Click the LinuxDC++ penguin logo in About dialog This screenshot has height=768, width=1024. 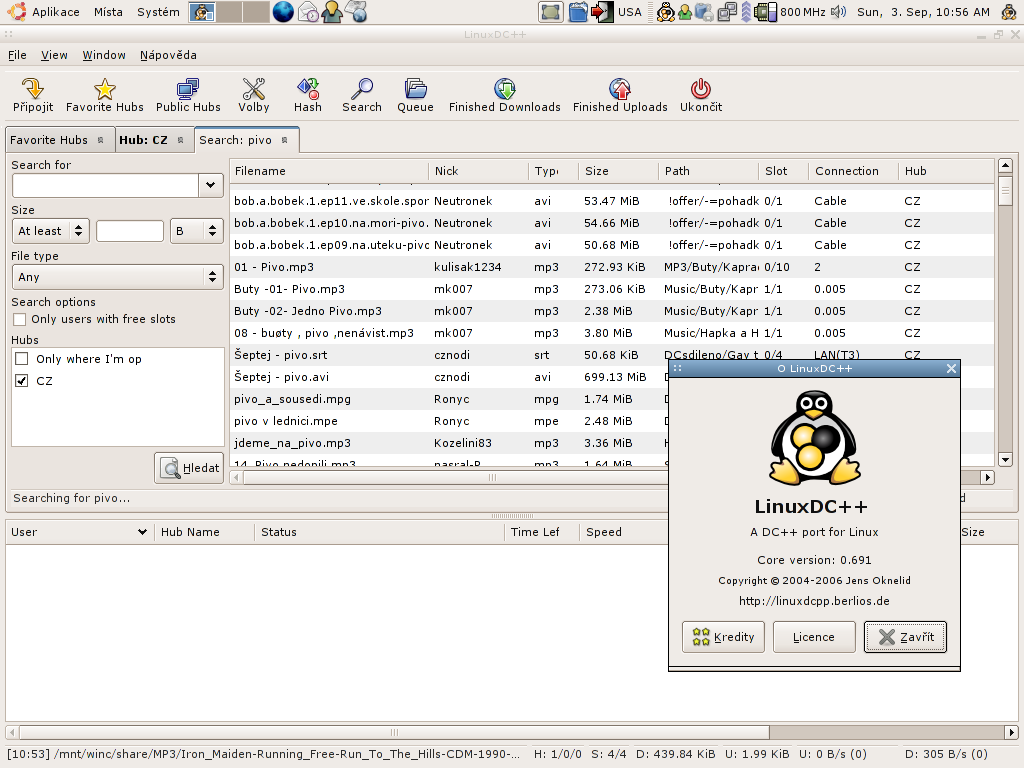click(x=814, y=438)
